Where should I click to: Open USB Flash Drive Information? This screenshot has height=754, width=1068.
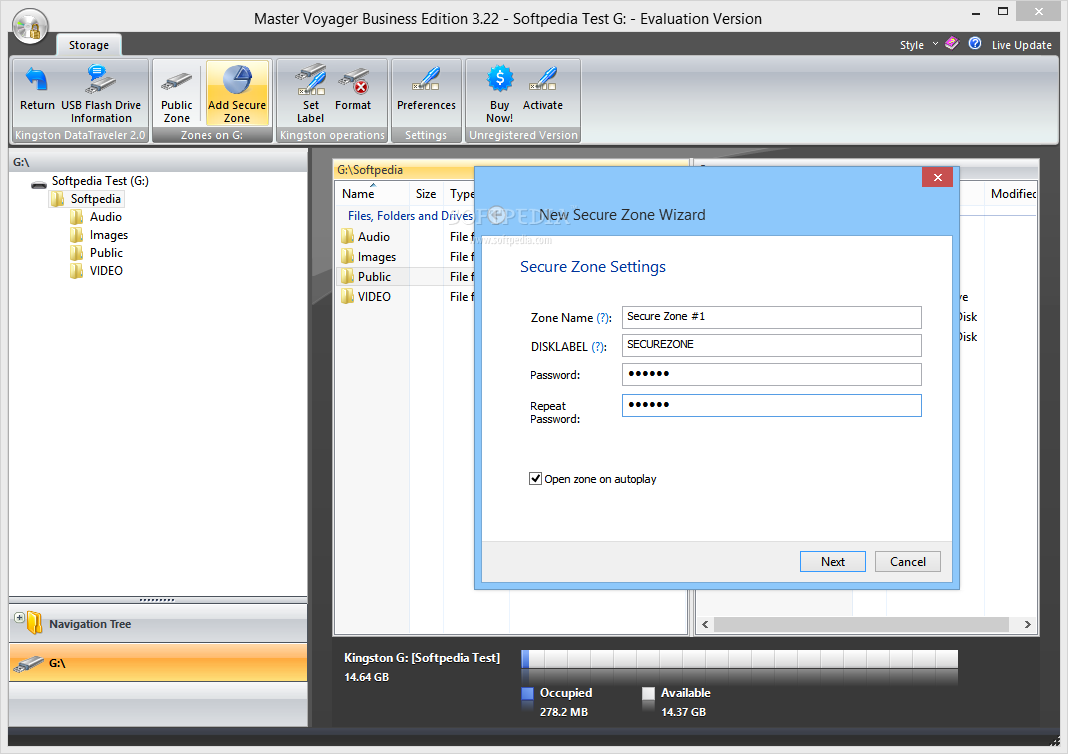101,94
